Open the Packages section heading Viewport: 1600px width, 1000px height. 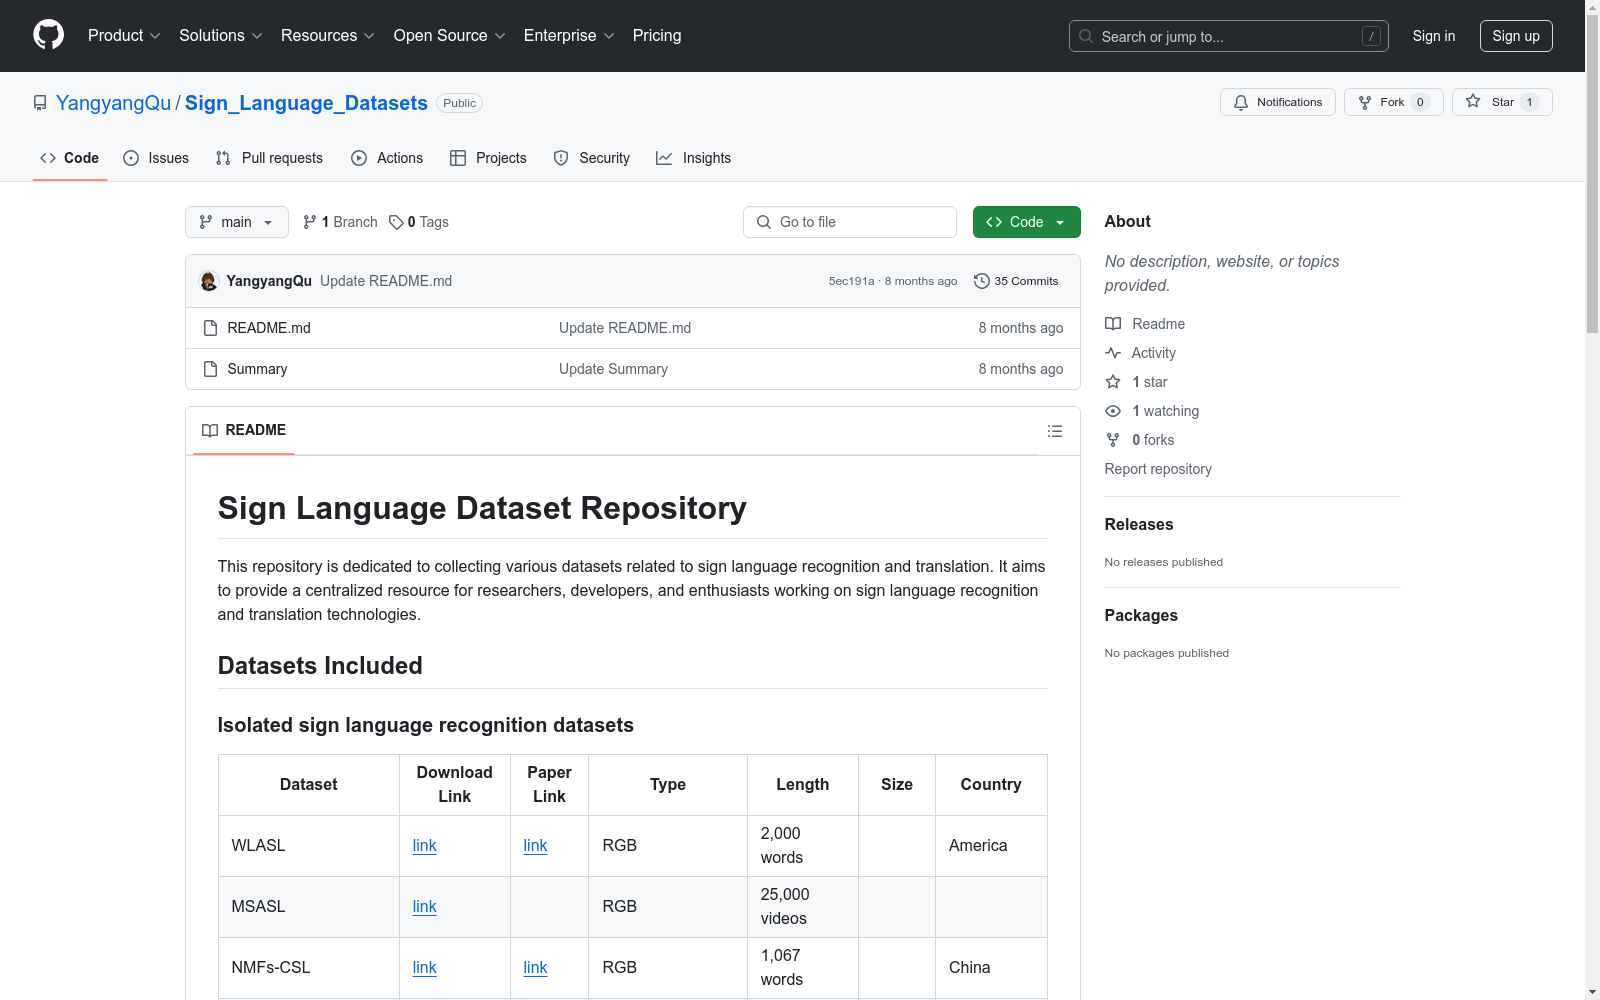click(x=1141, y=615)
